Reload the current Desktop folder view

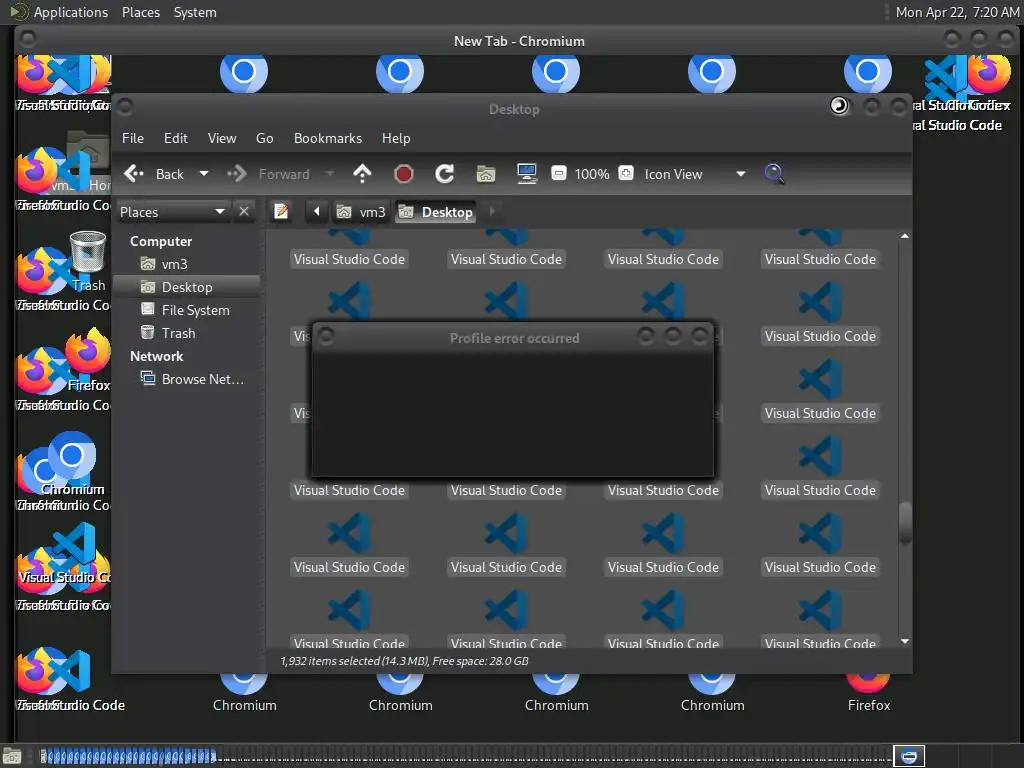click(445, 174)
